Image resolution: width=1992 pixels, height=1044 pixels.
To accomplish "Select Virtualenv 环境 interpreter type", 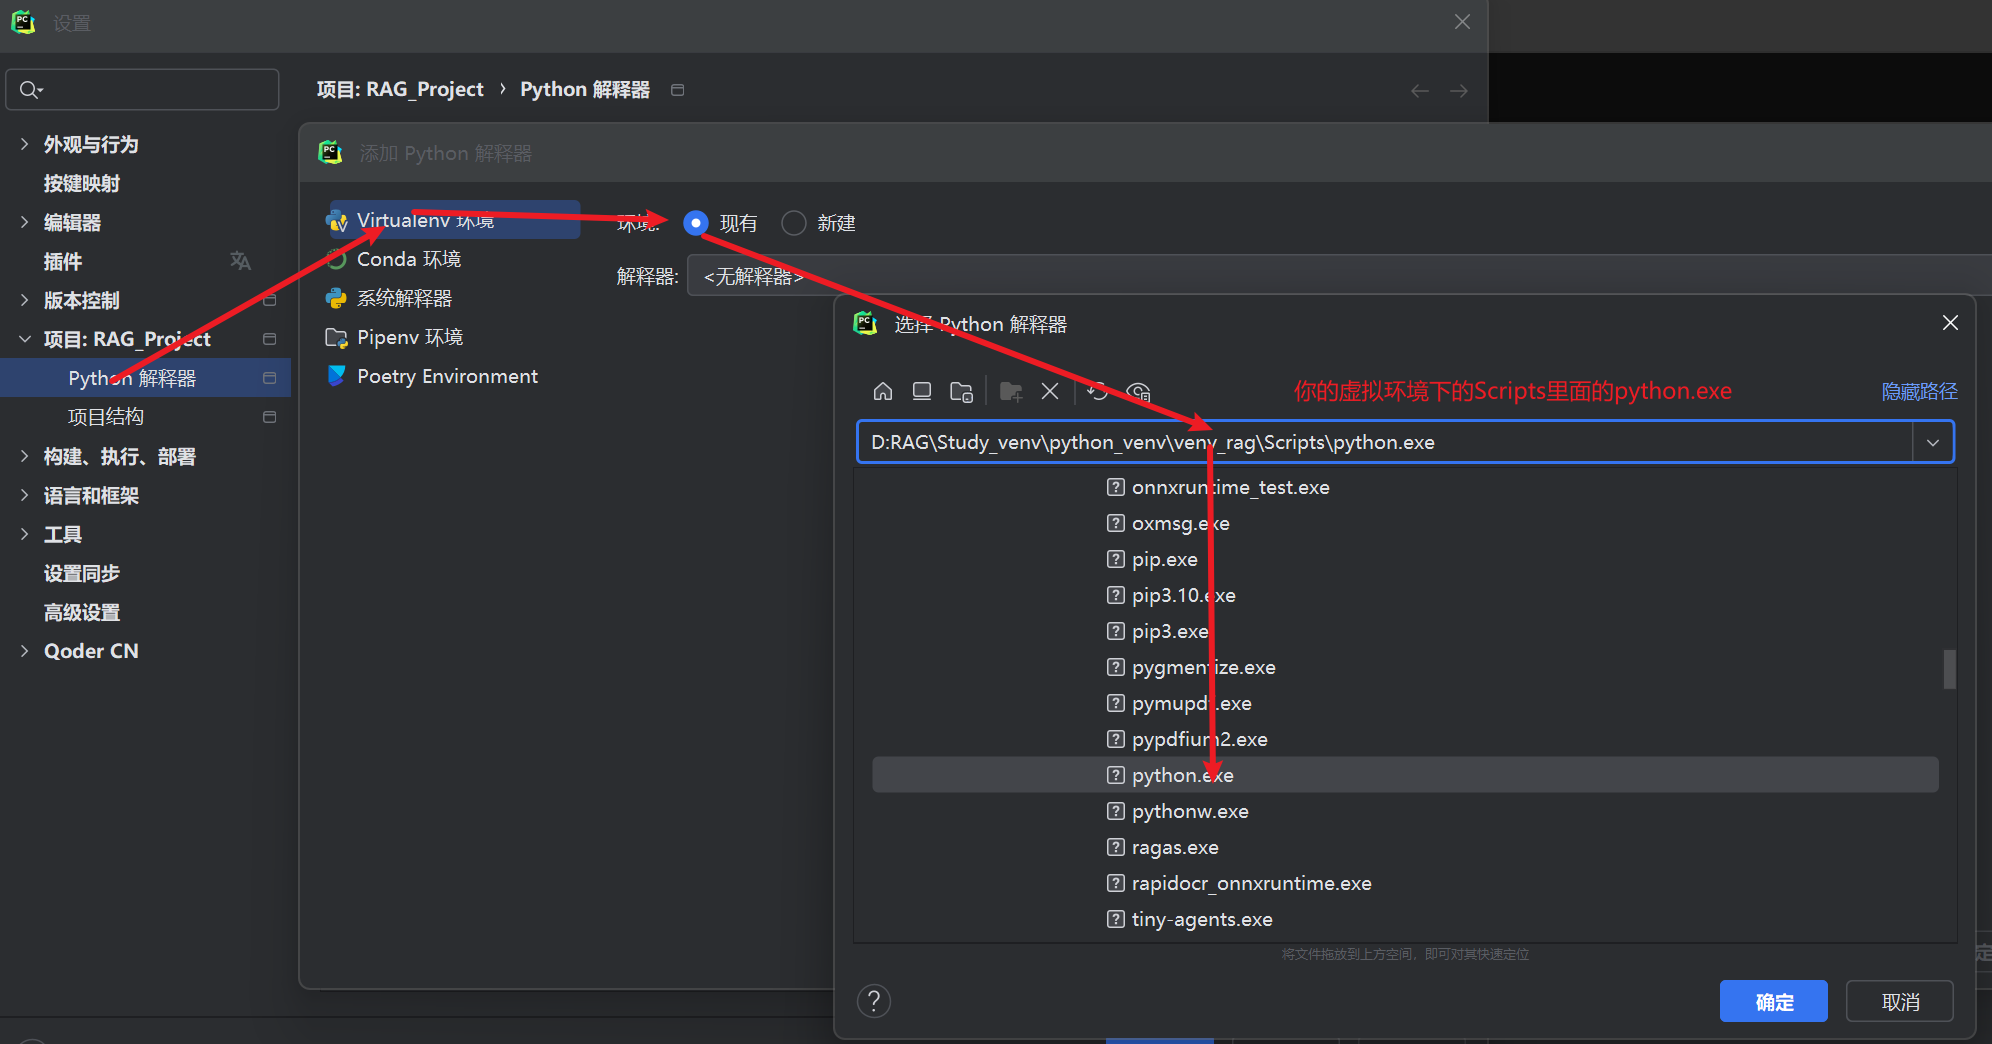I will coord(452,220).
